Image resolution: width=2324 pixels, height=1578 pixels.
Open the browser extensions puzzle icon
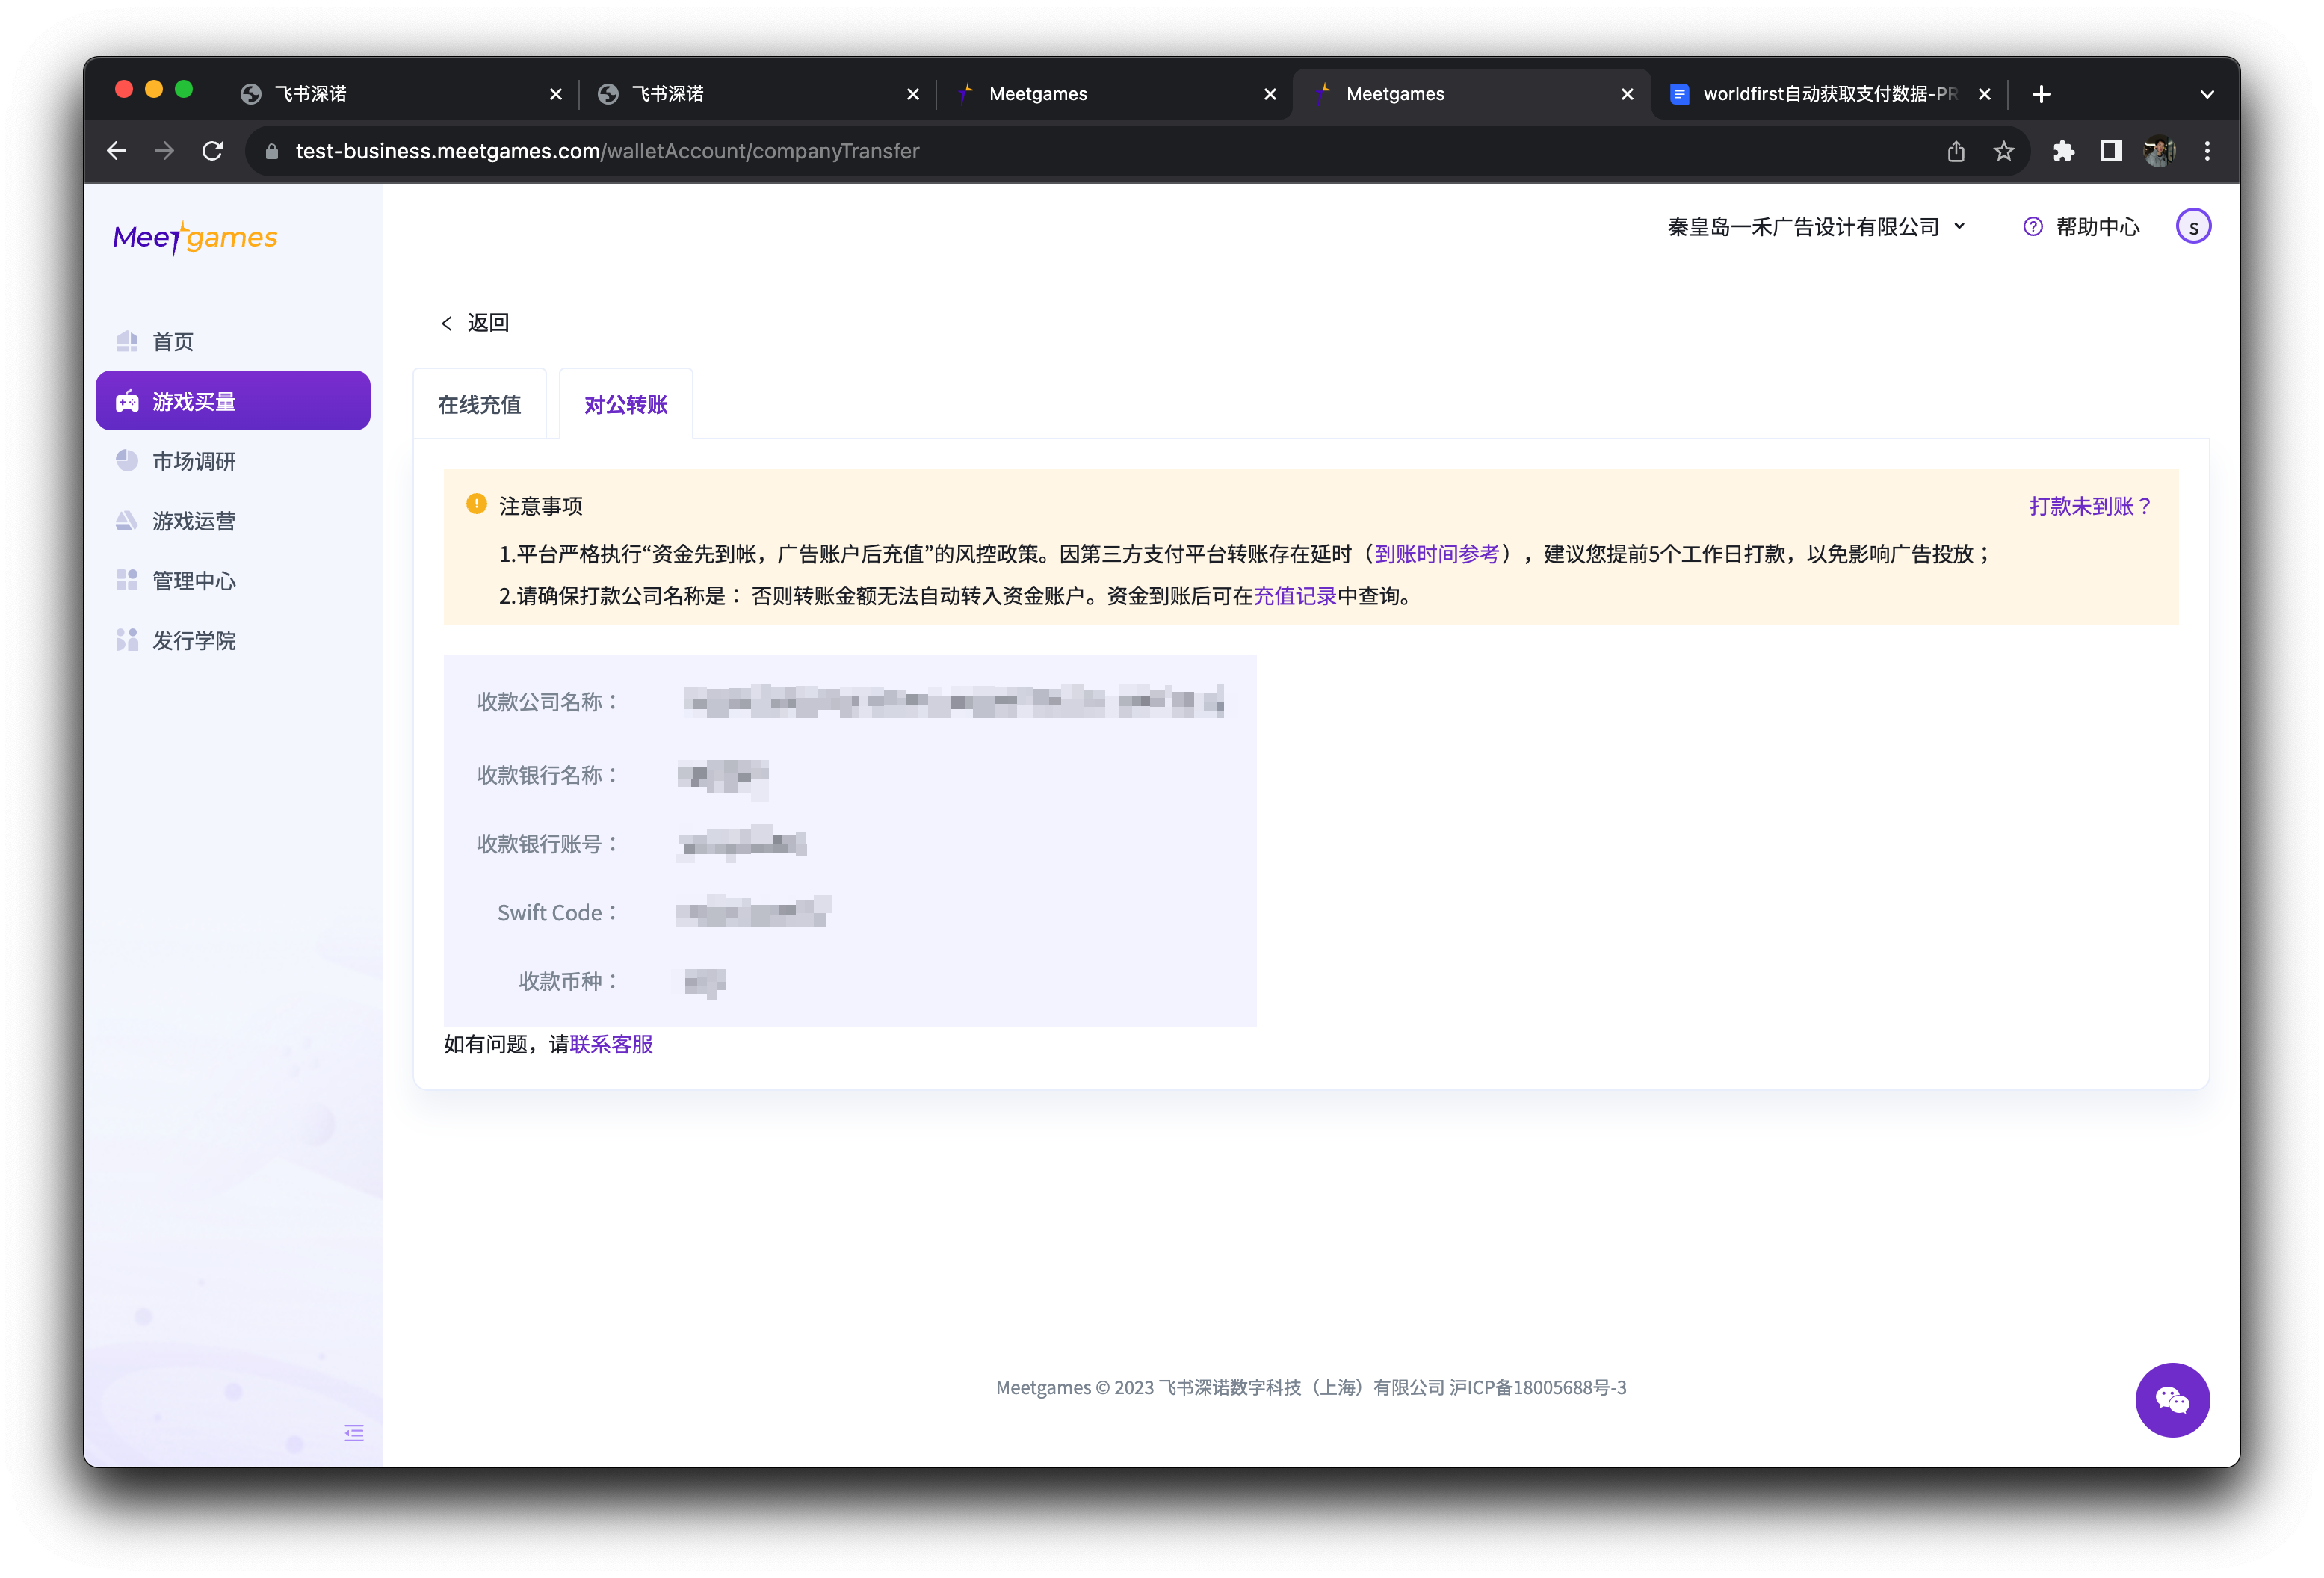[2063, 151]
